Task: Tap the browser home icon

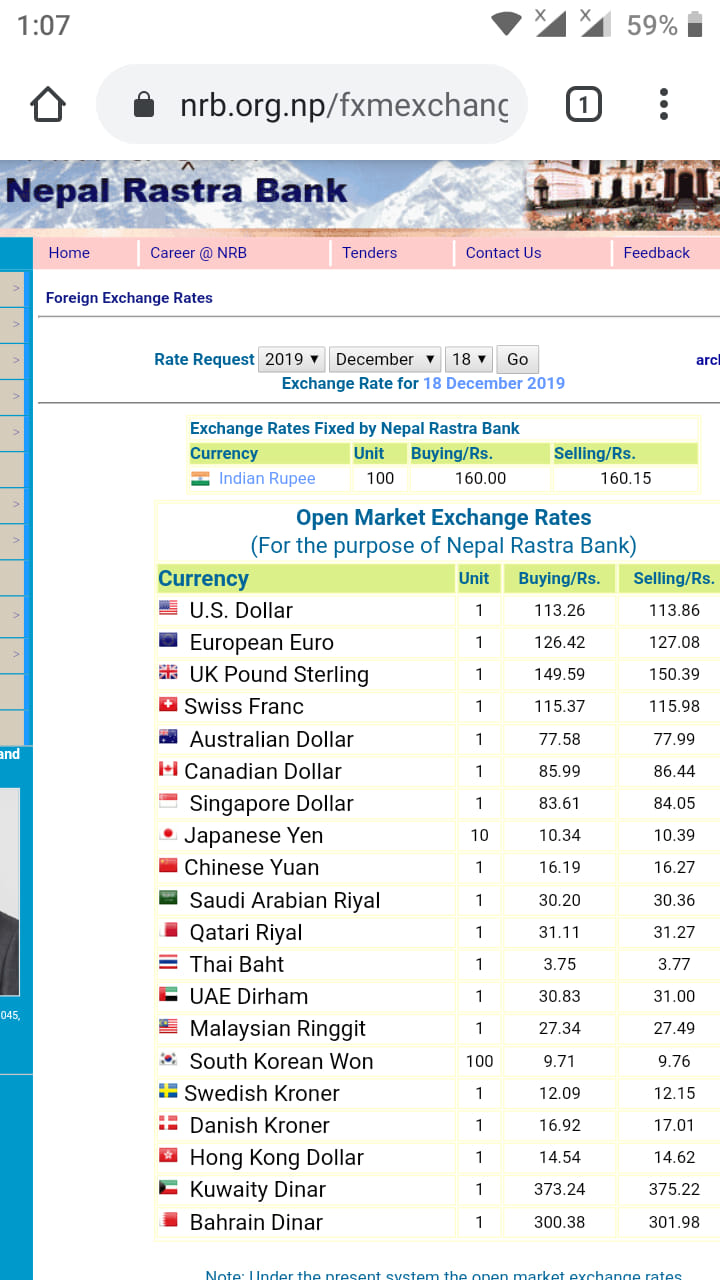Action: coord(48,104)
